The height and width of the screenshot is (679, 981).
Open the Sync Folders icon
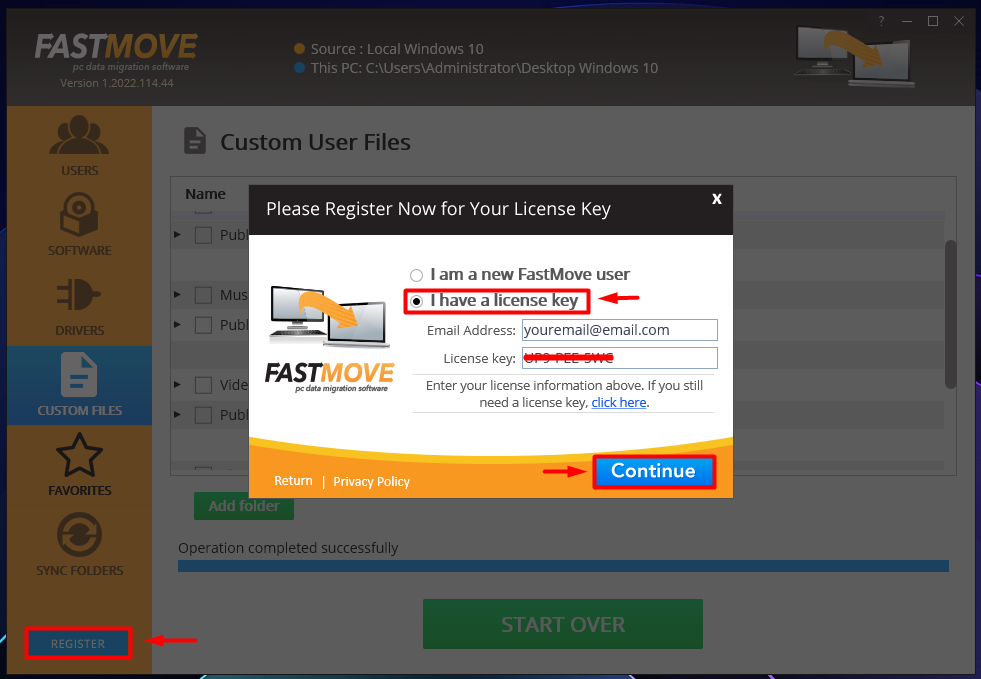pos(79,537)
